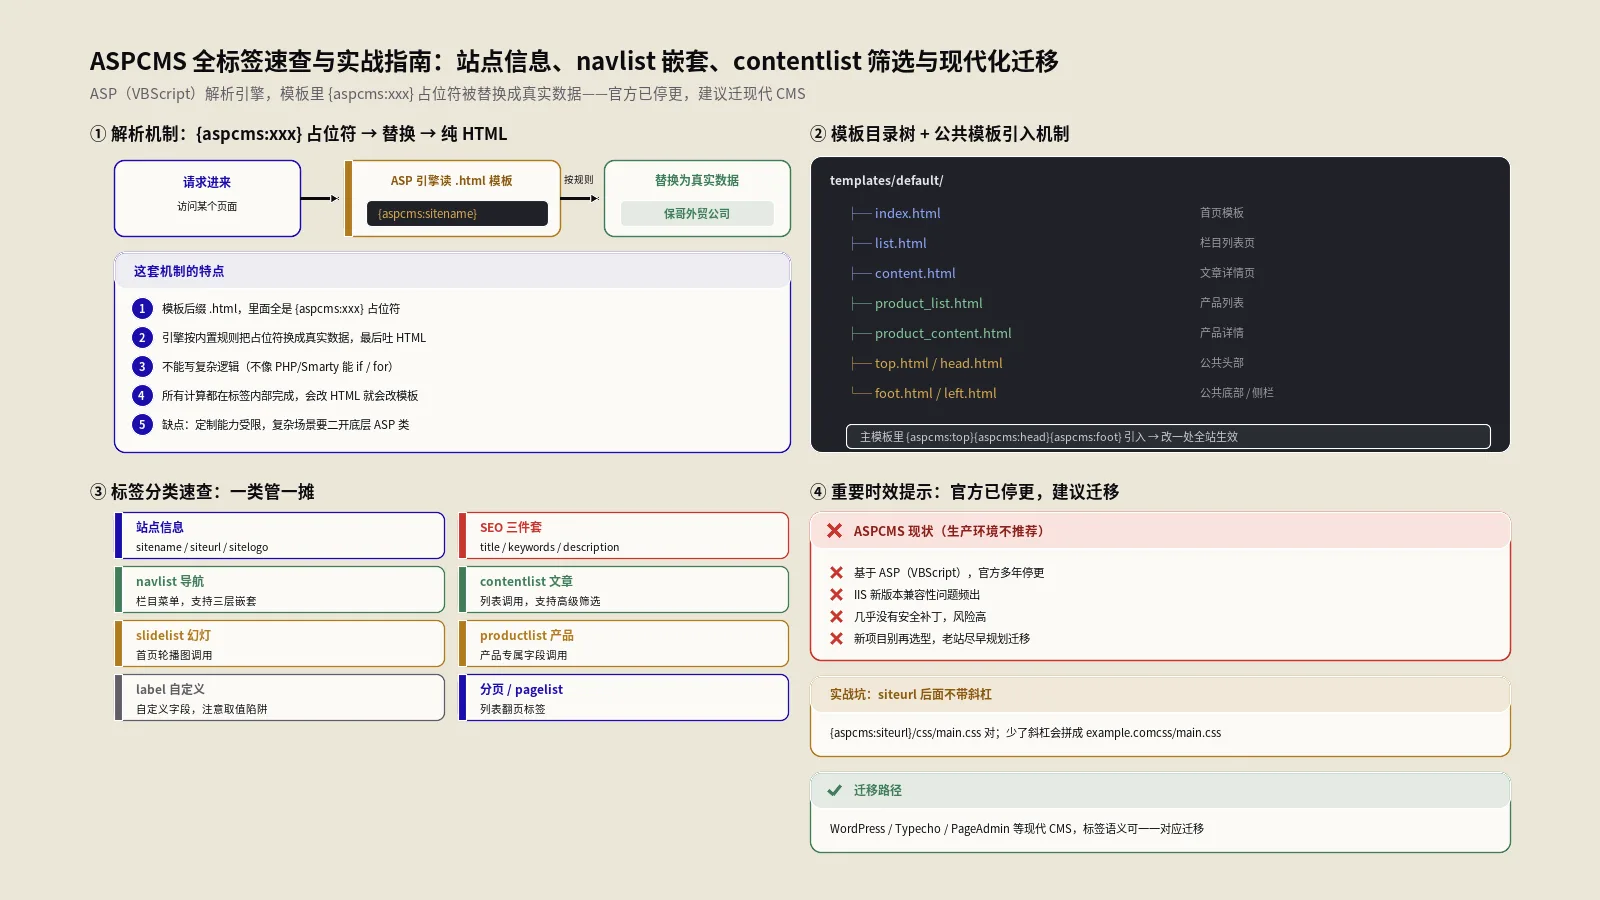Click numbered circle 4 beside "所有计算都在标签内部完成"
Image resolution: width=1600 pixels, height=900 pixels.
tap(142, 396)
